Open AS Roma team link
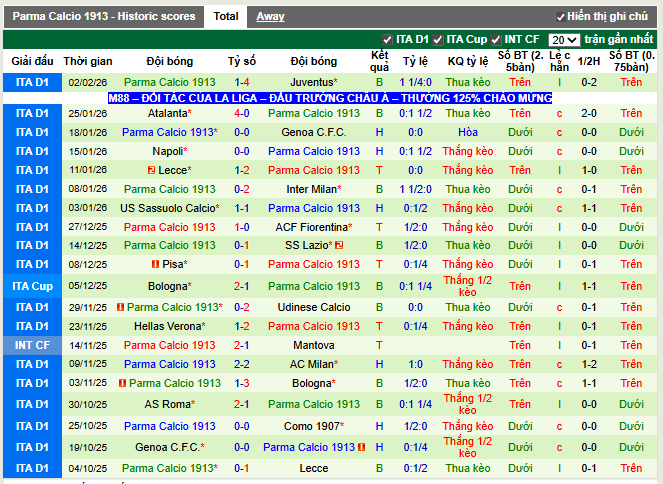The height and width of the screenshot is (484, 663). (x=168, y=405)
